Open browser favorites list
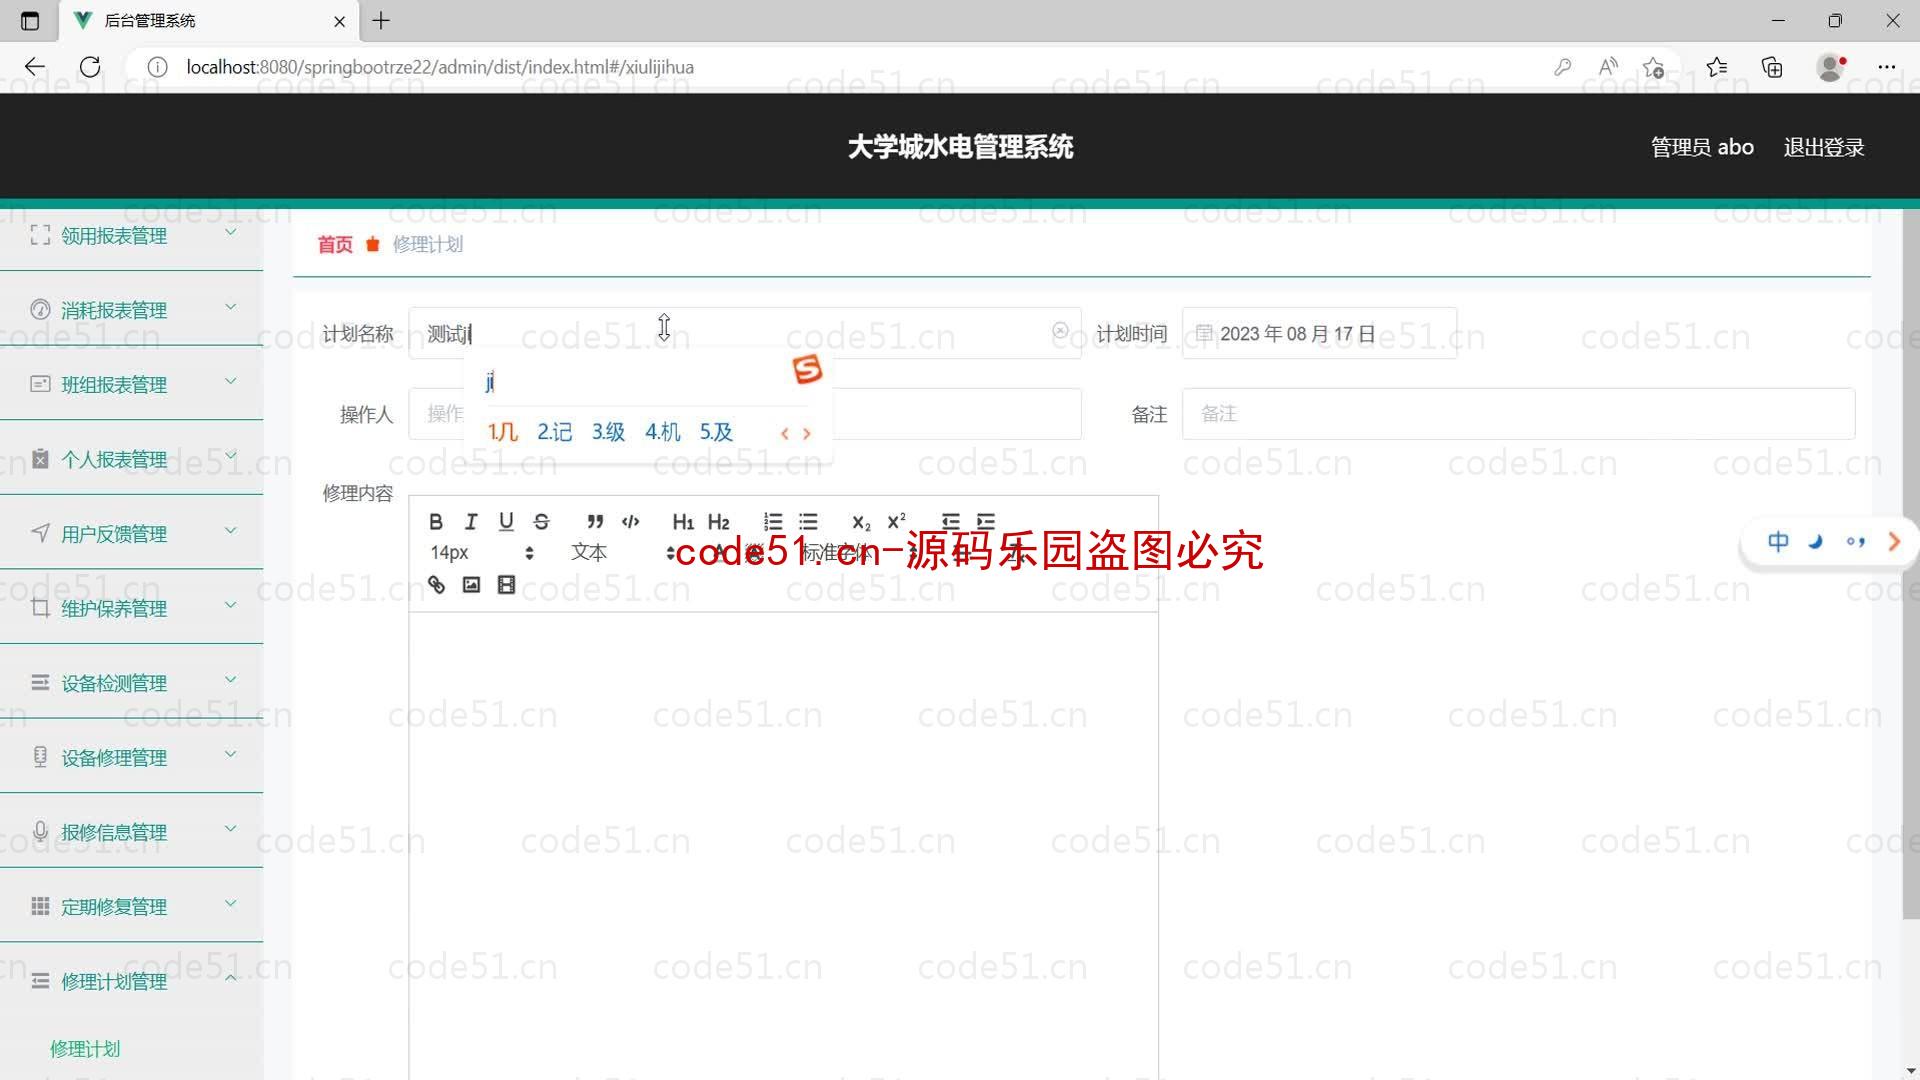The height and width of the screenshot is (1080, 1920). pos(1717,67)
